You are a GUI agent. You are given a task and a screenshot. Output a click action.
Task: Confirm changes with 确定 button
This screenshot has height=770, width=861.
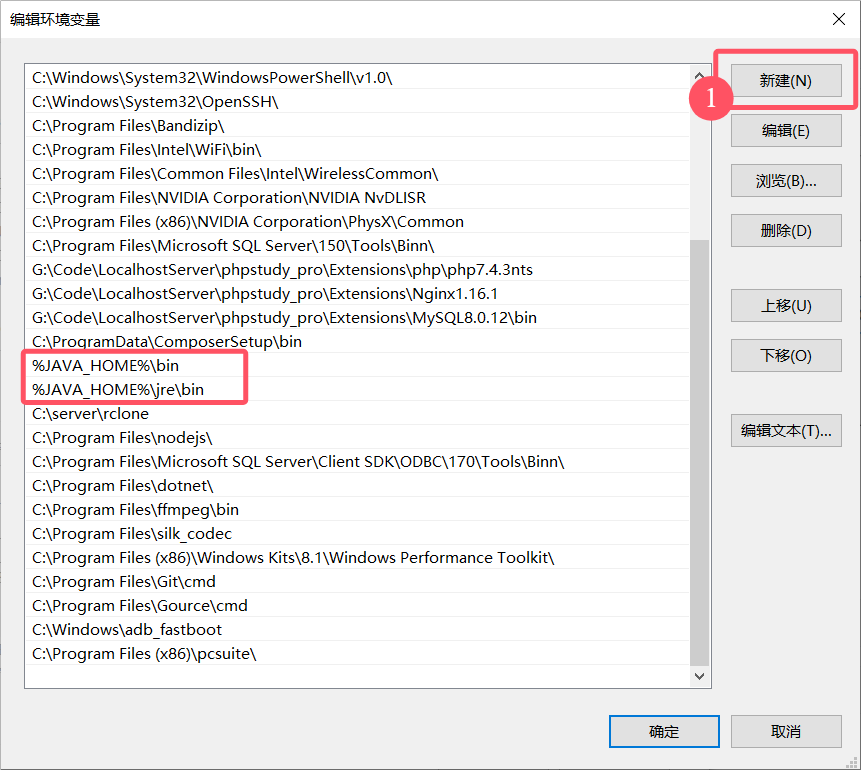[x=663, y=731]
